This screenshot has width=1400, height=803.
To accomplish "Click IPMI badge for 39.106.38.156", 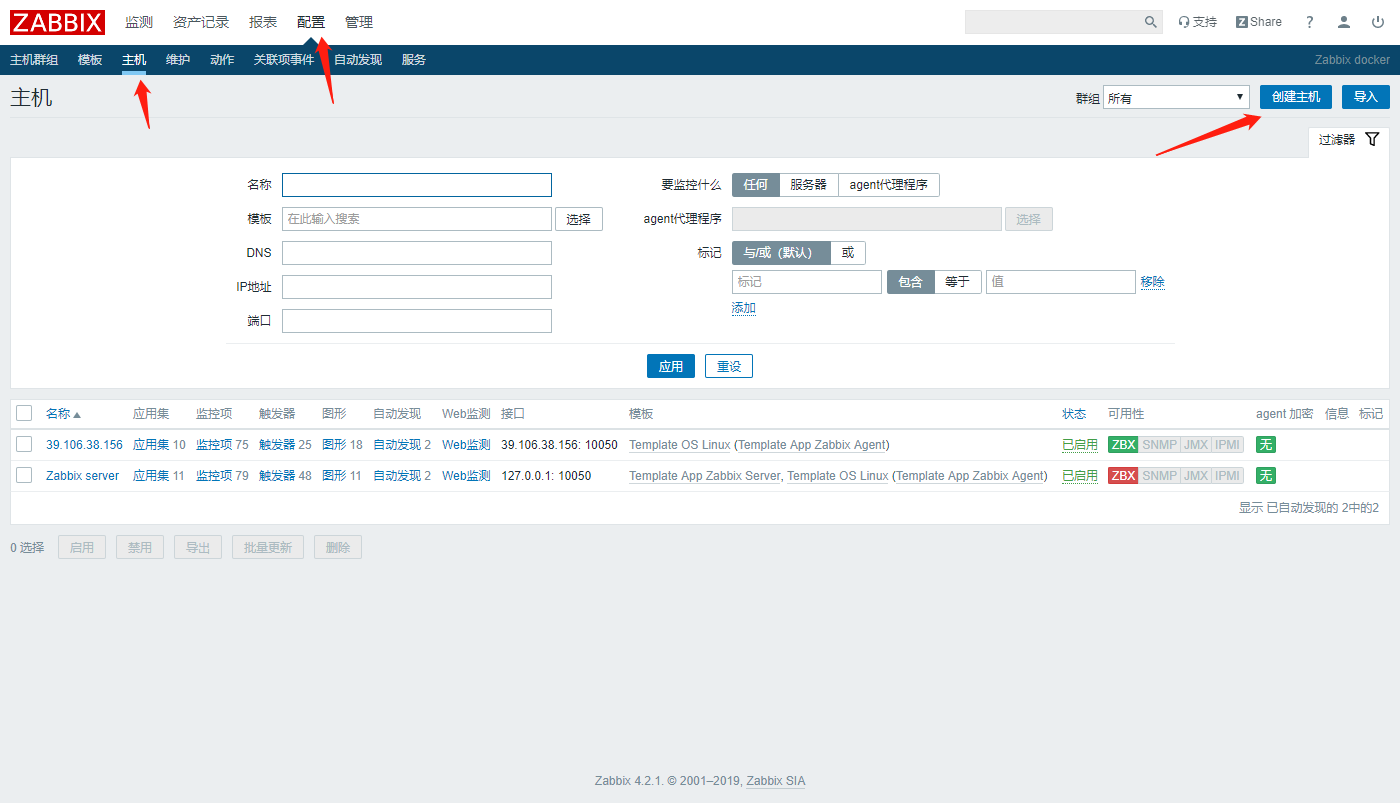I will tap(1227, 445).
